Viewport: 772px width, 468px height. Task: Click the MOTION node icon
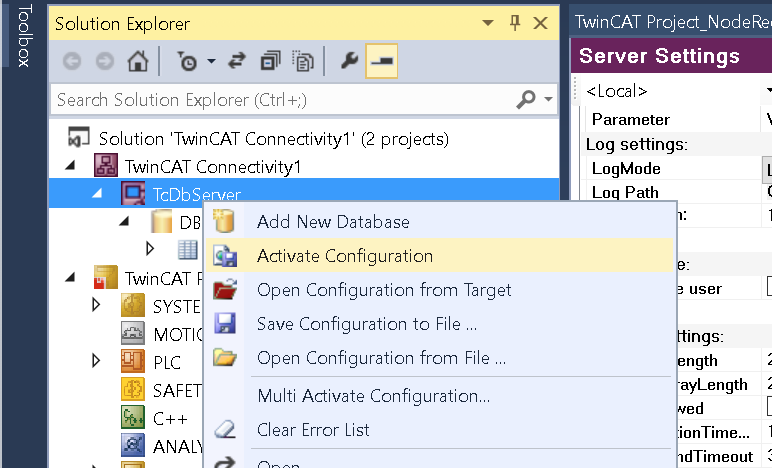(x=133, y=334)
